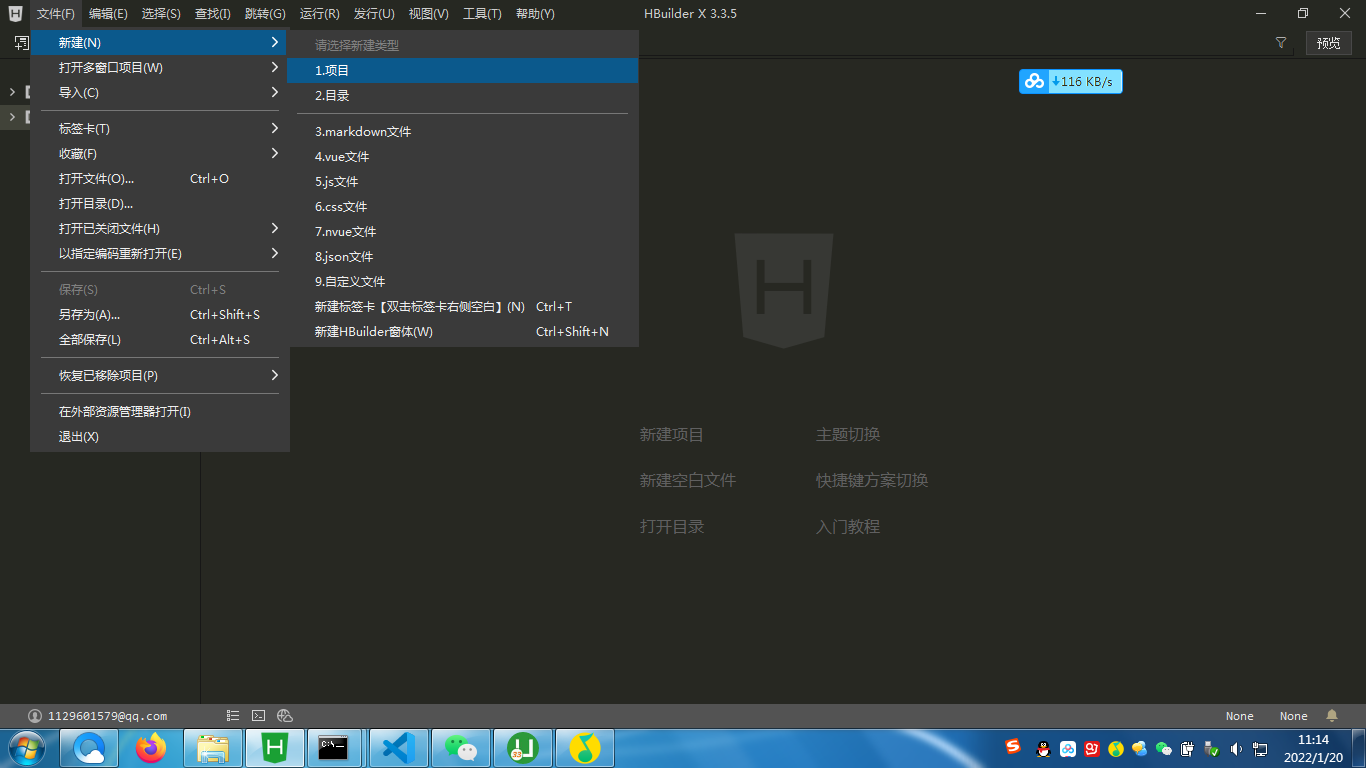The width and height of the screenshot is (1366, 768).
Task: Open the document outline list icon in the status bar
Action: pos(233,716)
